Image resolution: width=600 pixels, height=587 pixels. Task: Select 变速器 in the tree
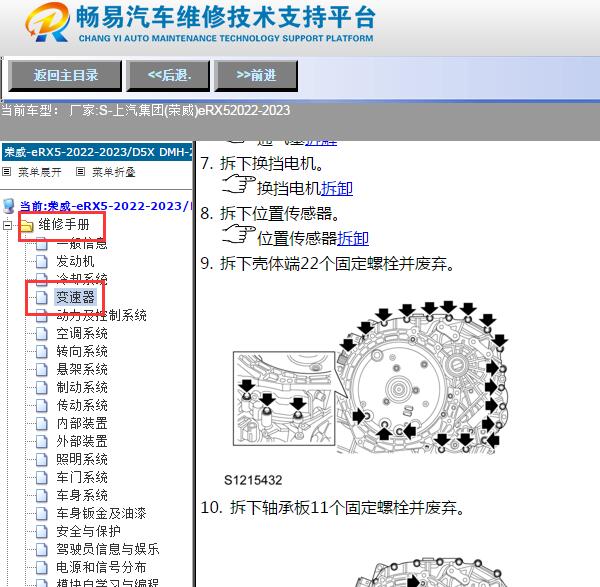[75, 297]
